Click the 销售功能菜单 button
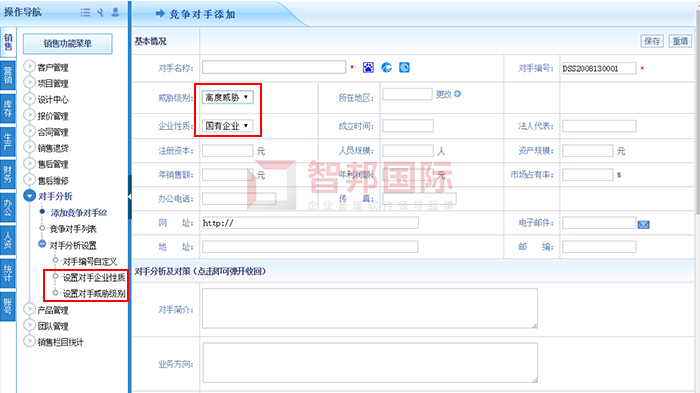Screen dimensions: 700x393 (67, 44)
